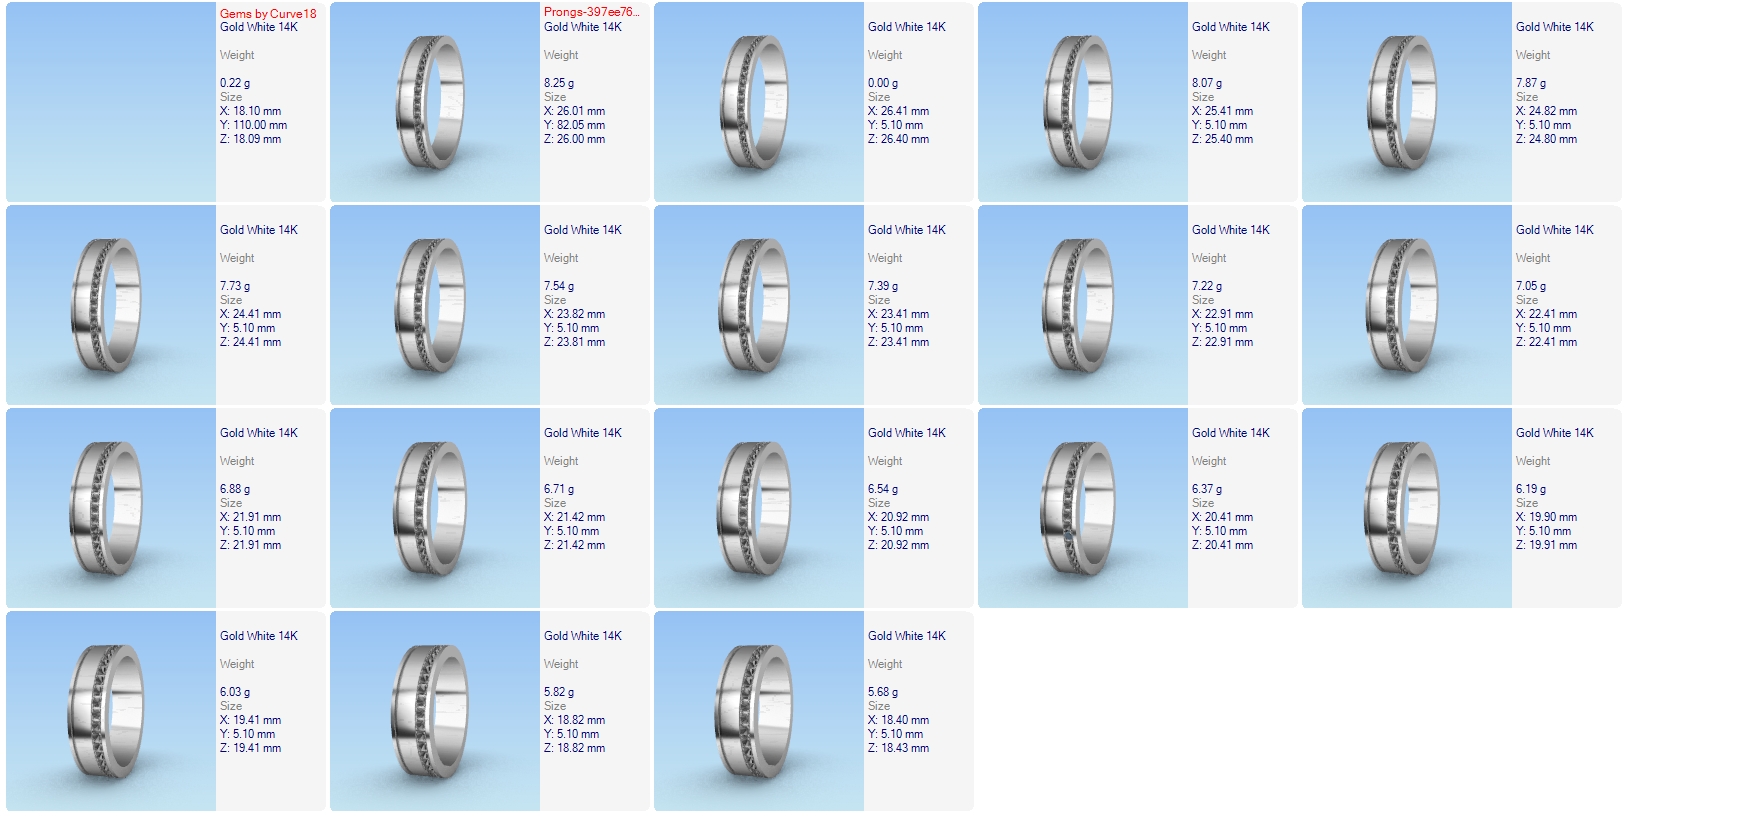This screenshot has width=1750, height=831.
Task: Pick the ring image weighing 7.87 g
Action: (x=1407, y=102)
